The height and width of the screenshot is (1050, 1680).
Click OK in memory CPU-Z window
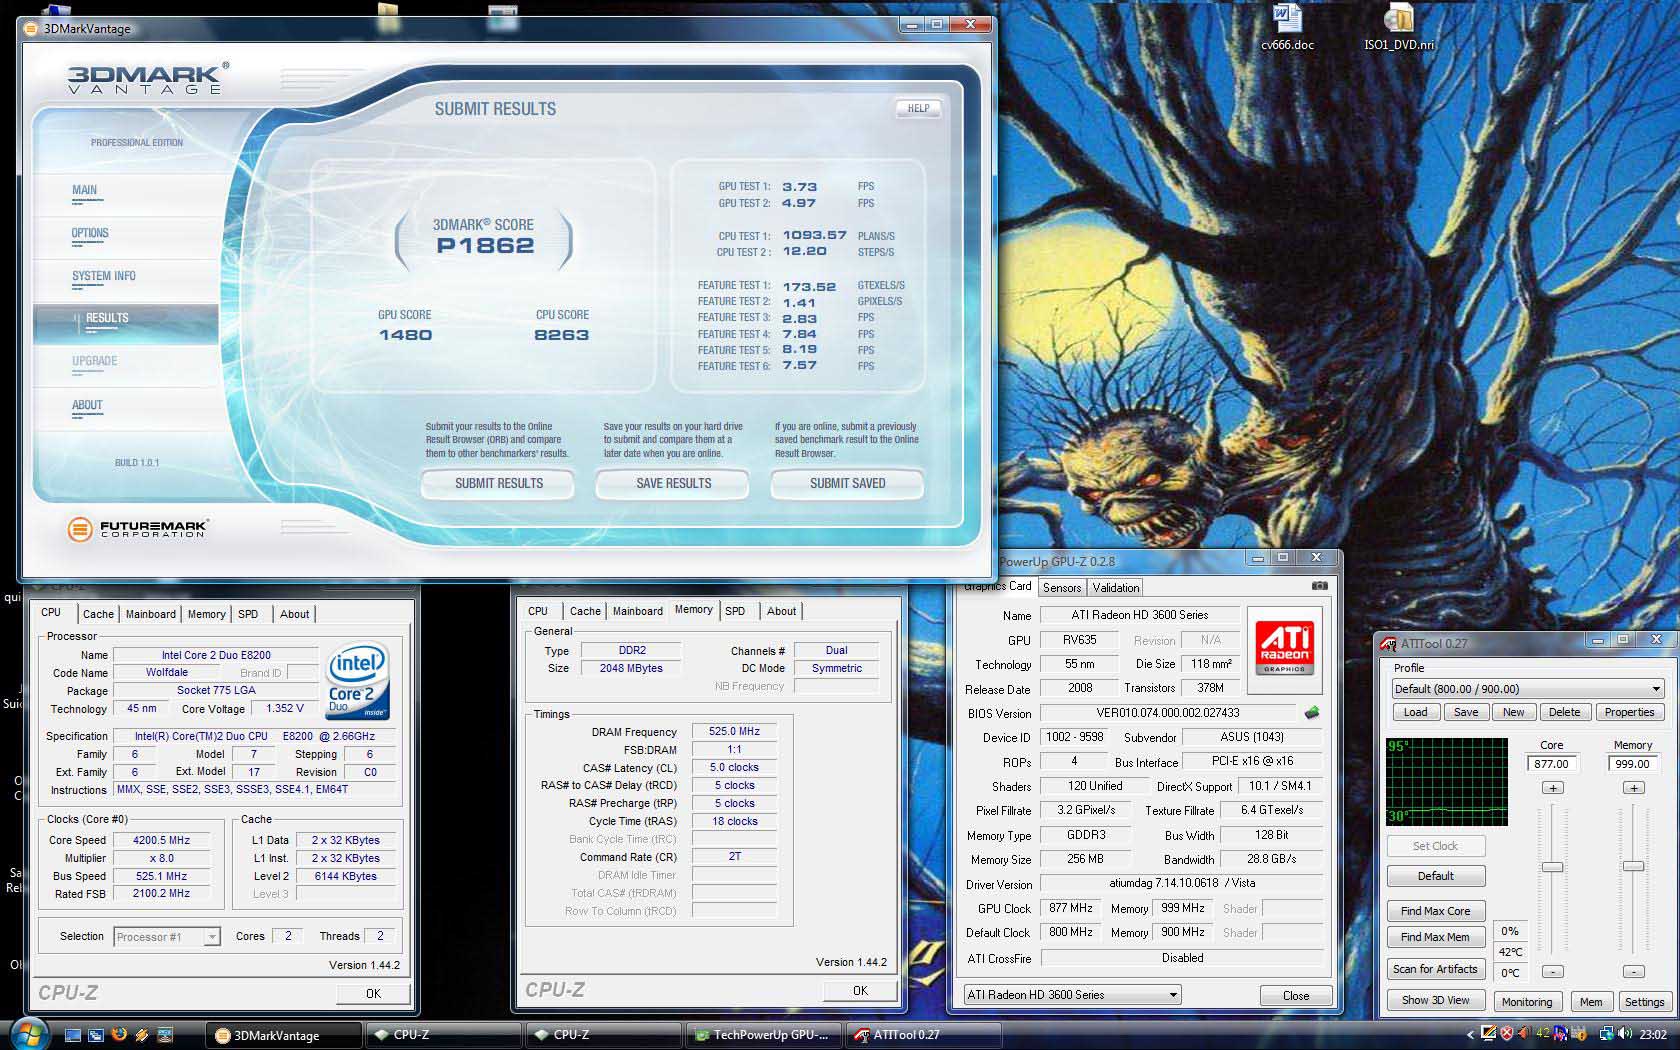click(860, 990)
